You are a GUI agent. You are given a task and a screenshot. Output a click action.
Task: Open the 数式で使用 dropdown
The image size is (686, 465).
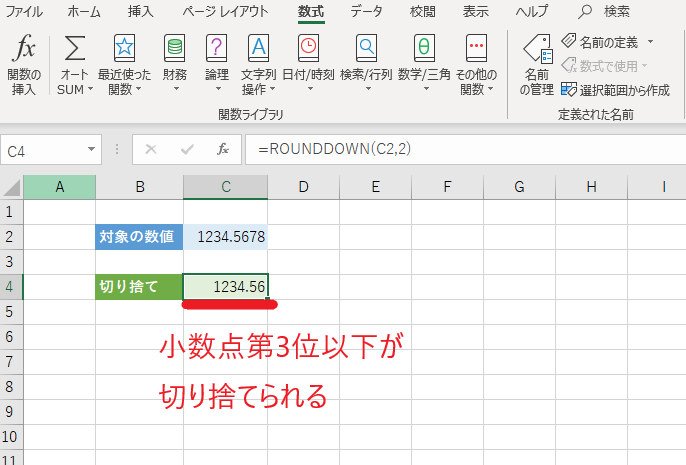click(x=604, y=66)
